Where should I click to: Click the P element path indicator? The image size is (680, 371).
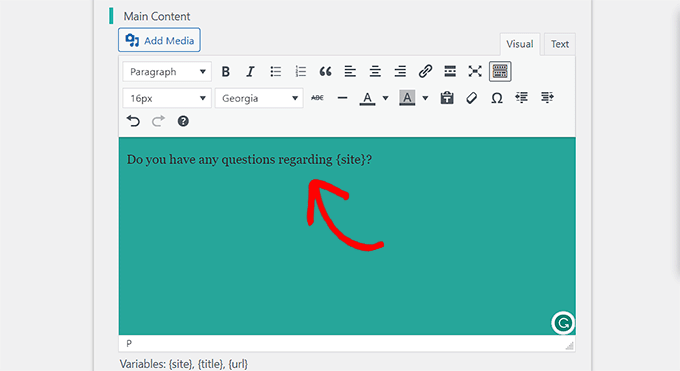point(129,343)
